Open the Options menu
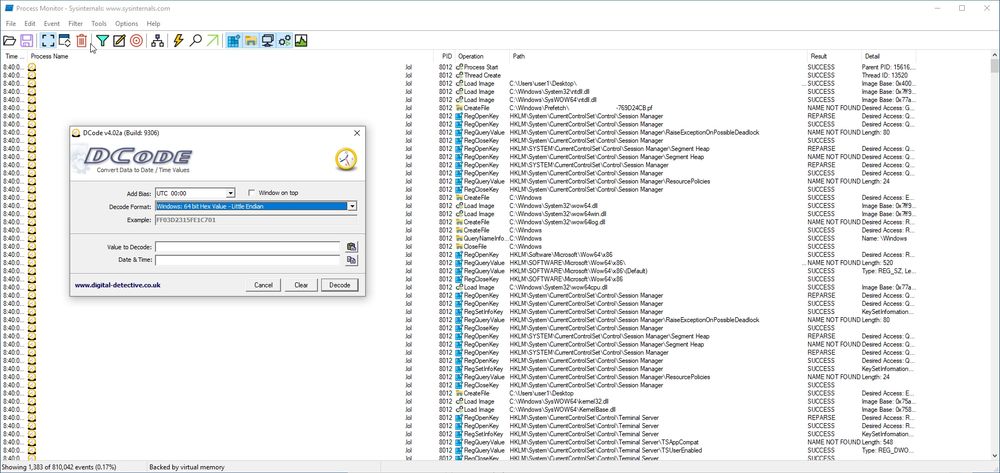 coord(126,24)
